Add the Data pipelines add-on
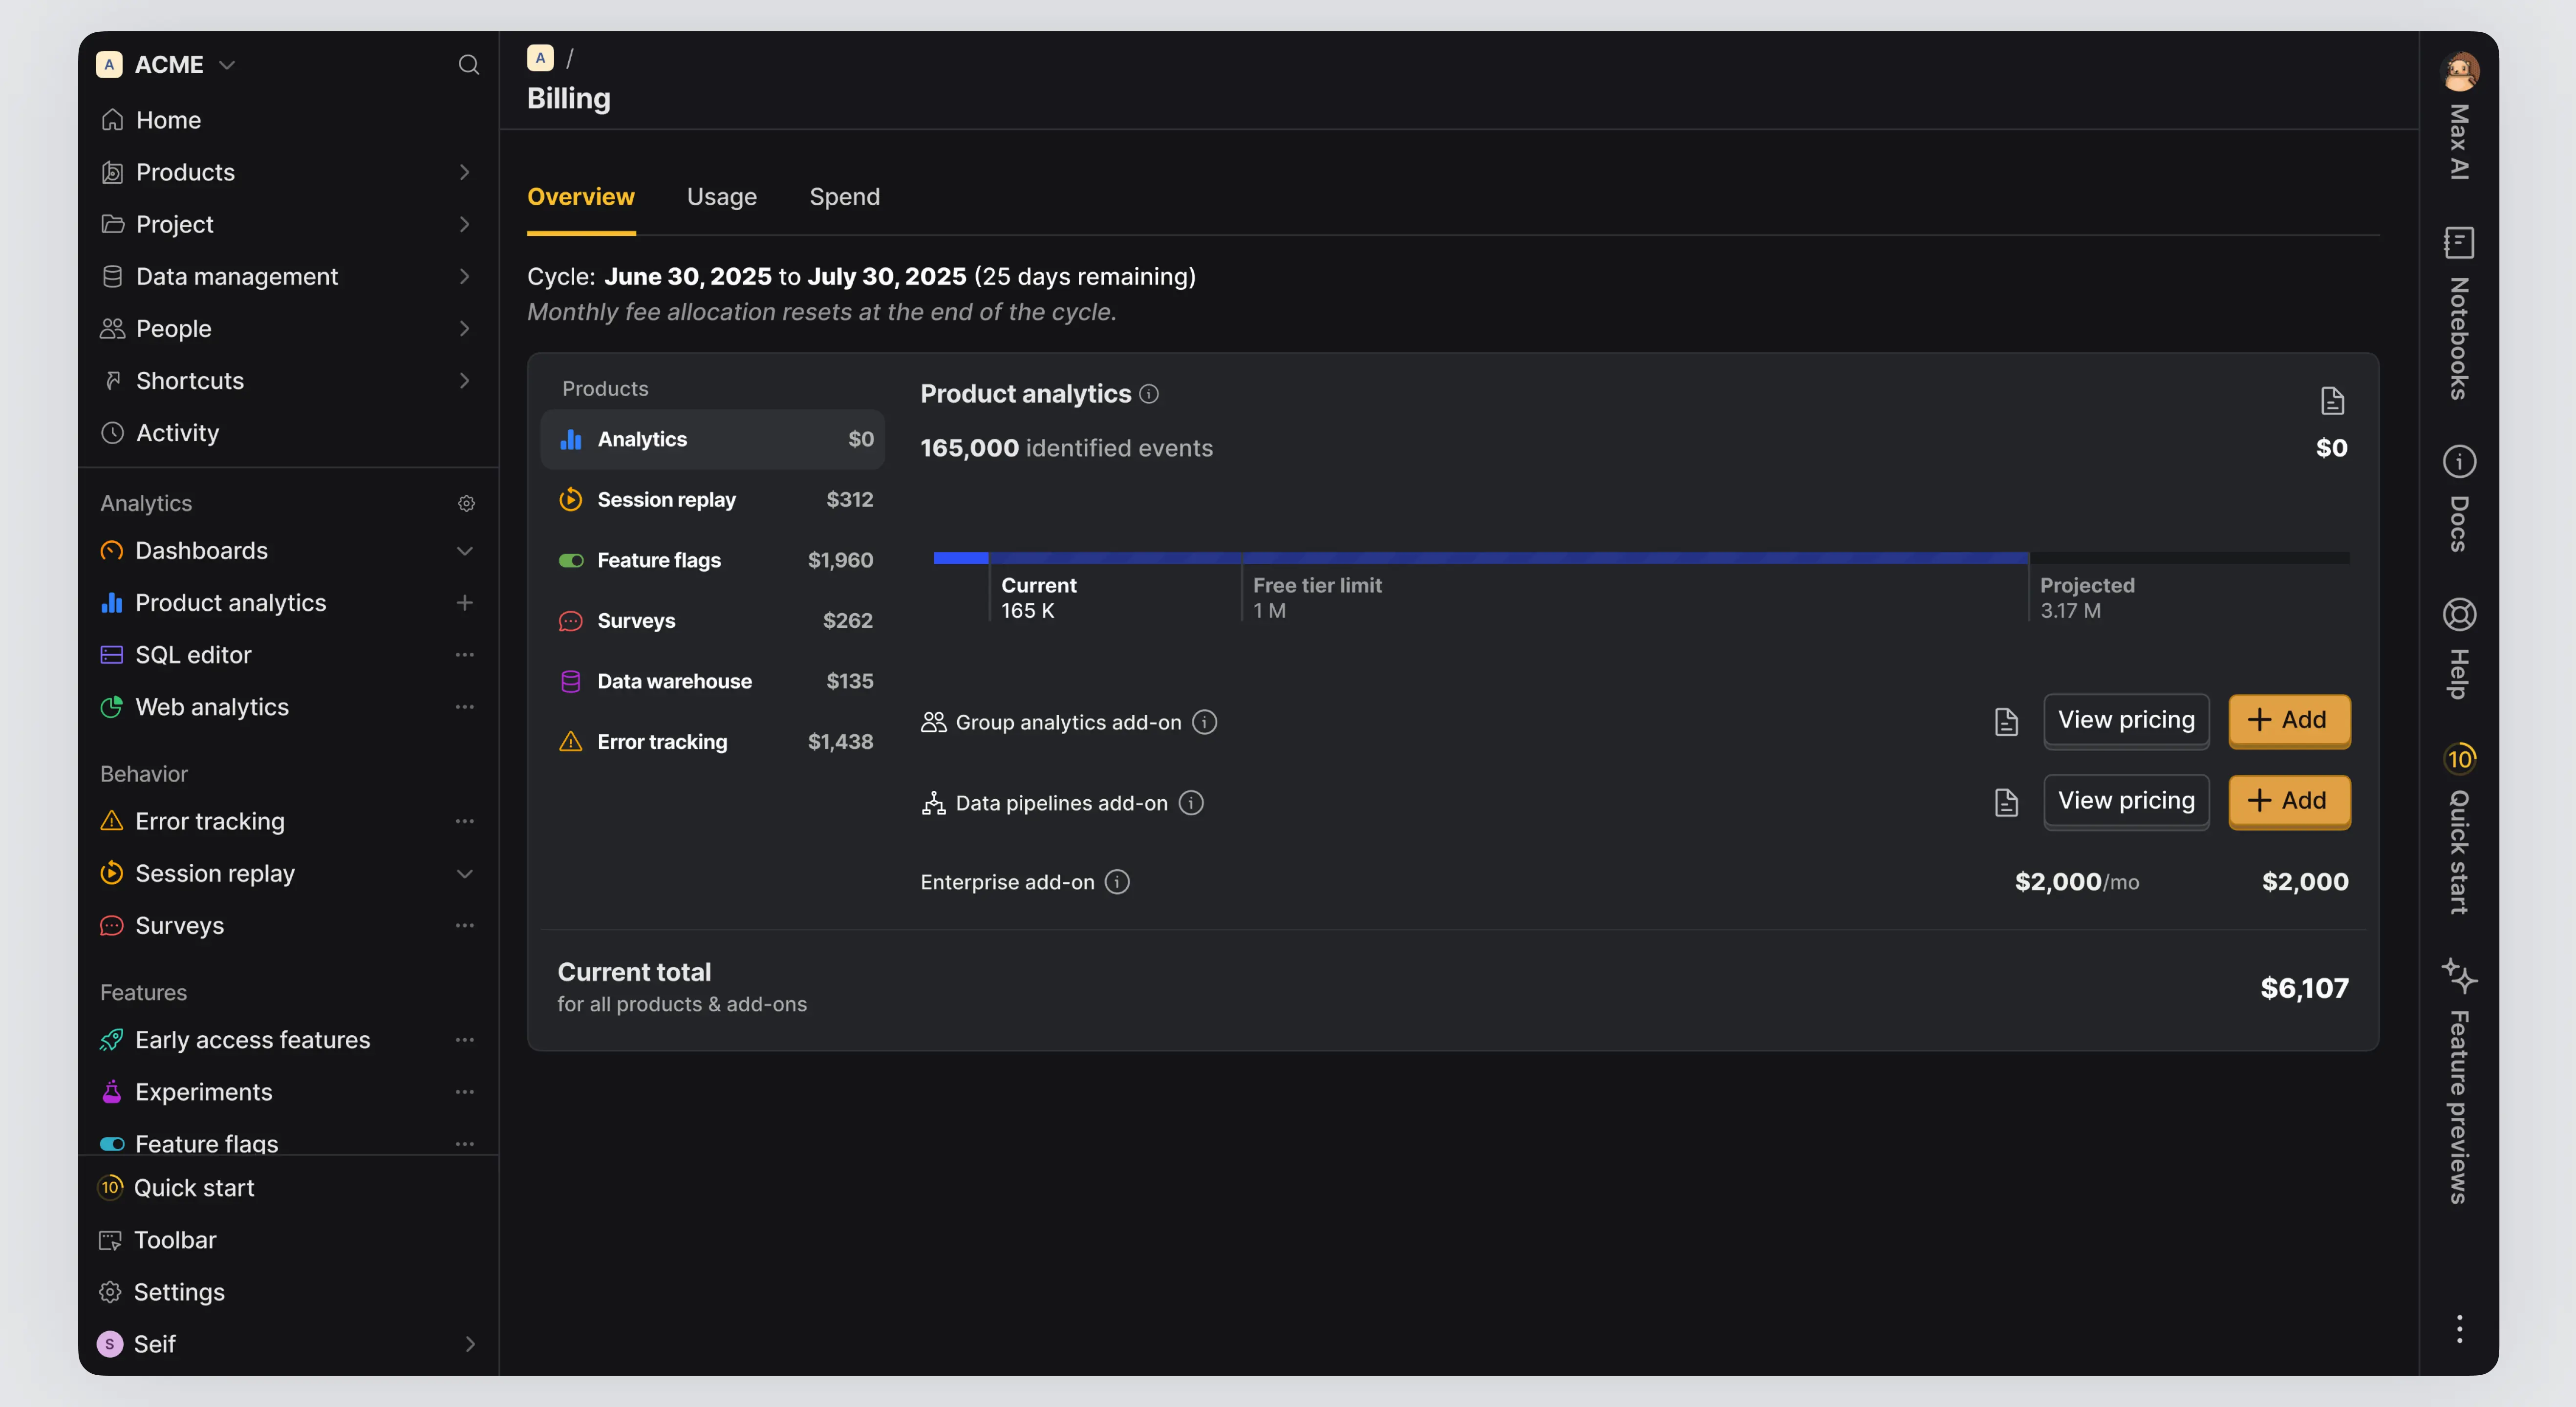2576x1407 pixels. pos(2288,801)
